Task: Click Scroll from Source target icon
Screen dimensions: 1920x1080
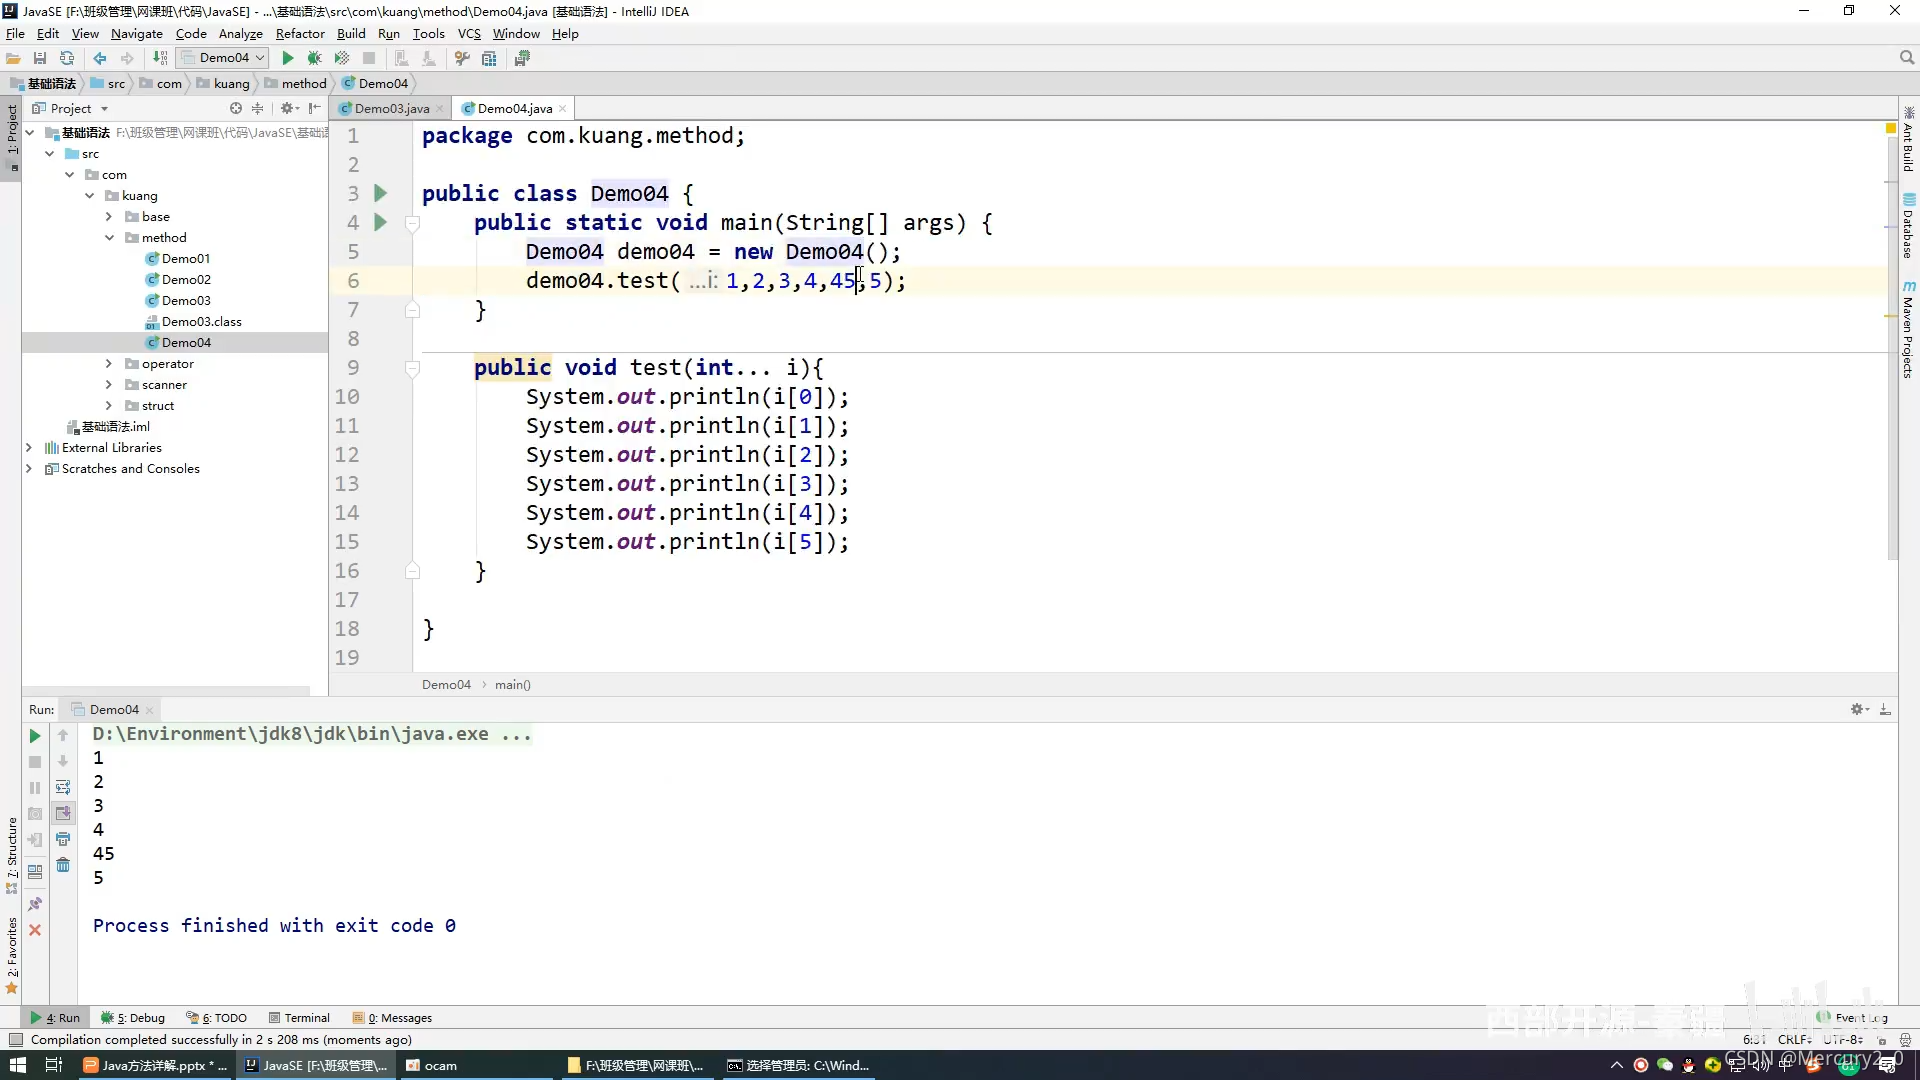Action: pyautogui.click(x=236, y=108)
